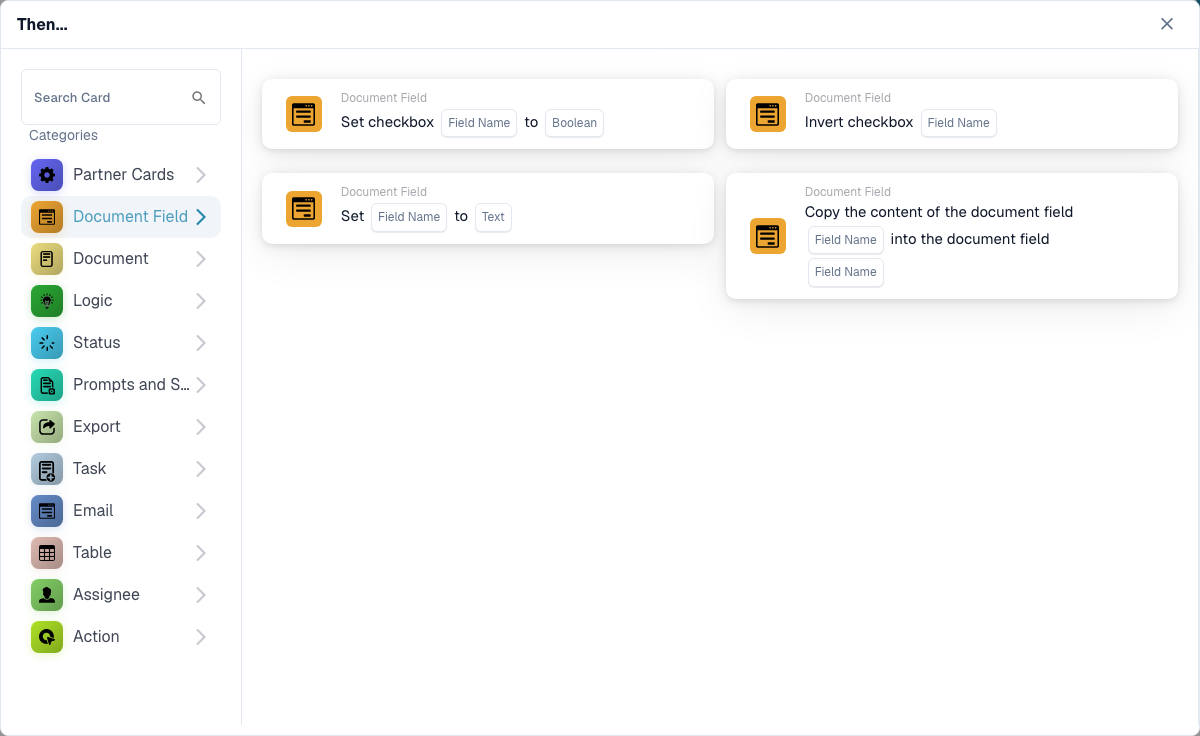Expand Partner Cards chevron
1200x736 pixels.
pyautogui.click(x=201, y=175)
